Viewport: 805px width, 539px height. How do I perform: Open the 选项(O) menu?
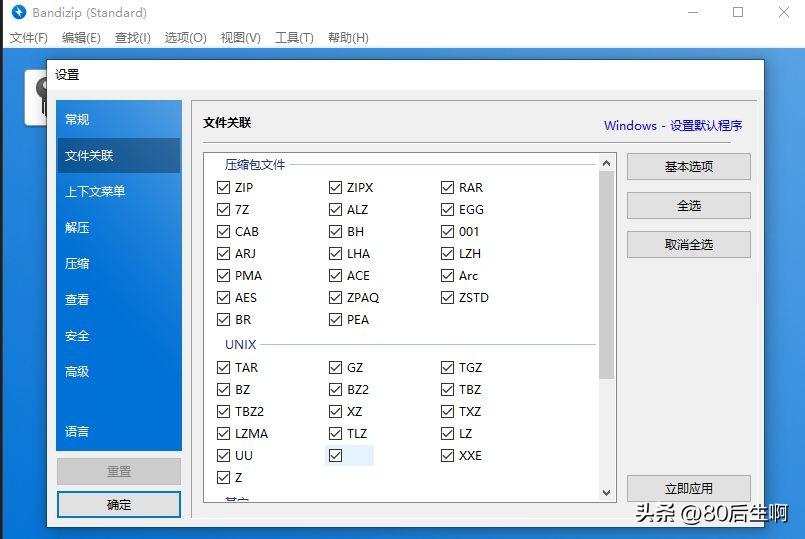[x=185, y=37]
